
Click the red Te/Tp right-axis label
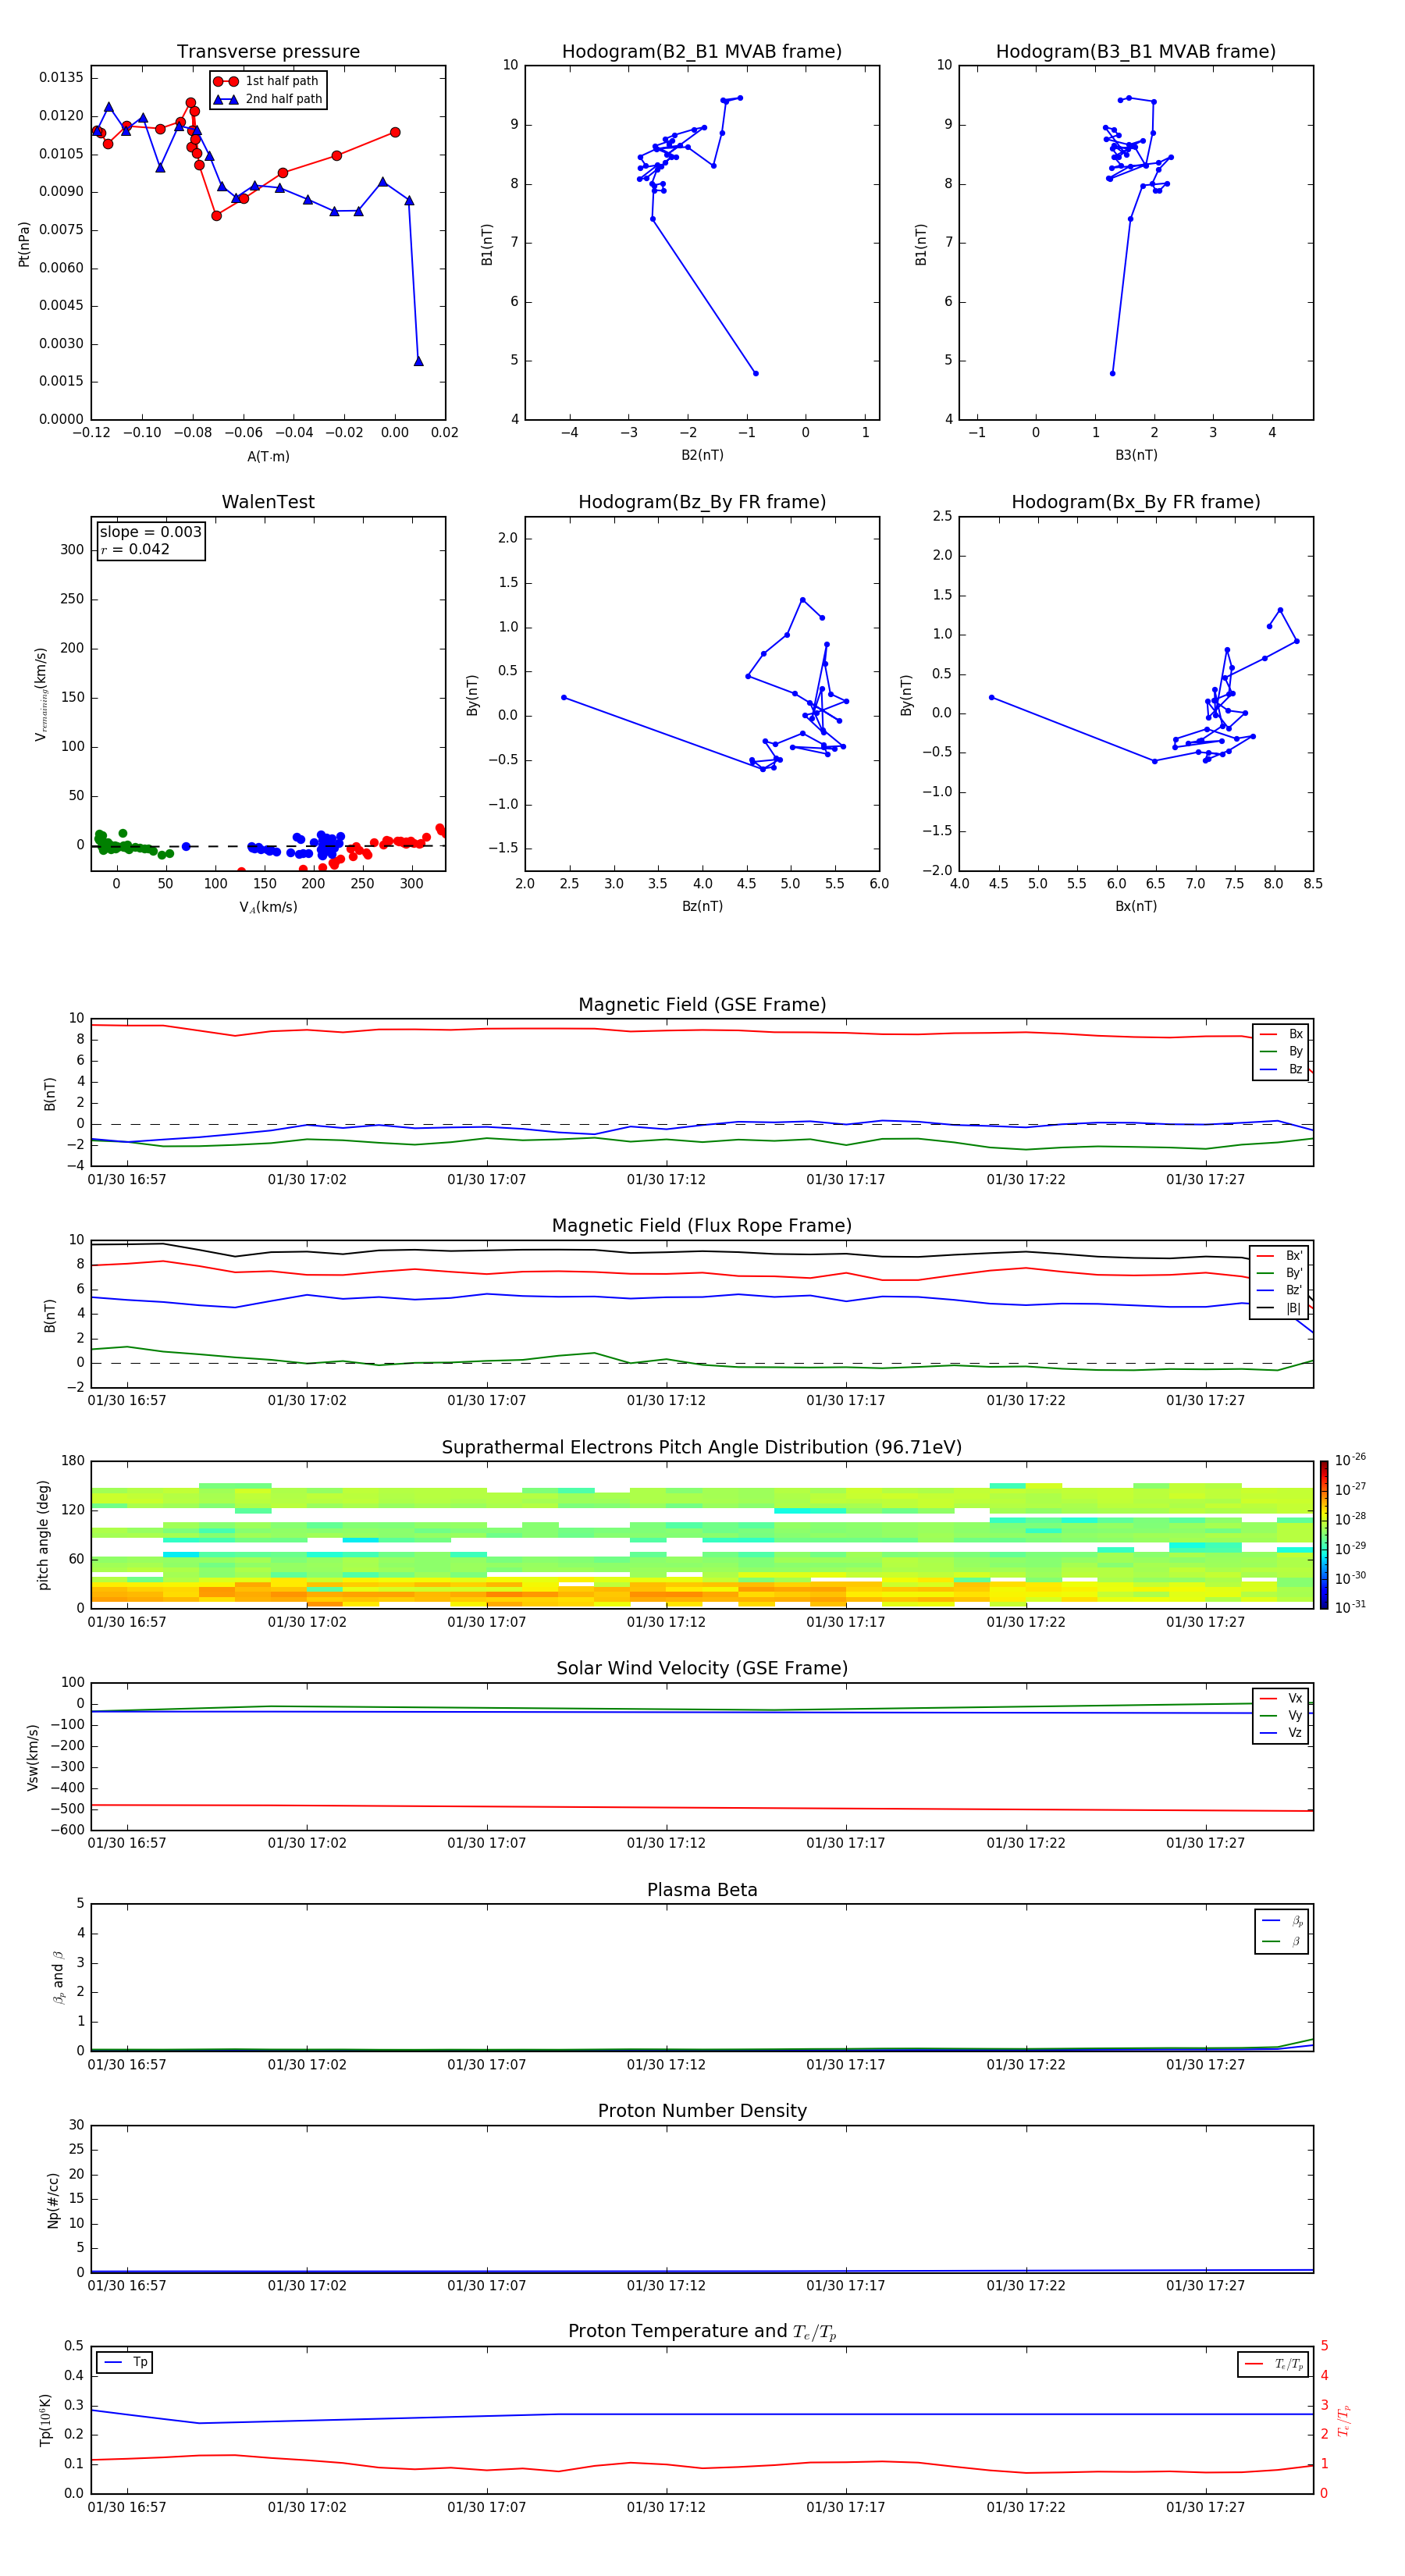(1344, 2420)
